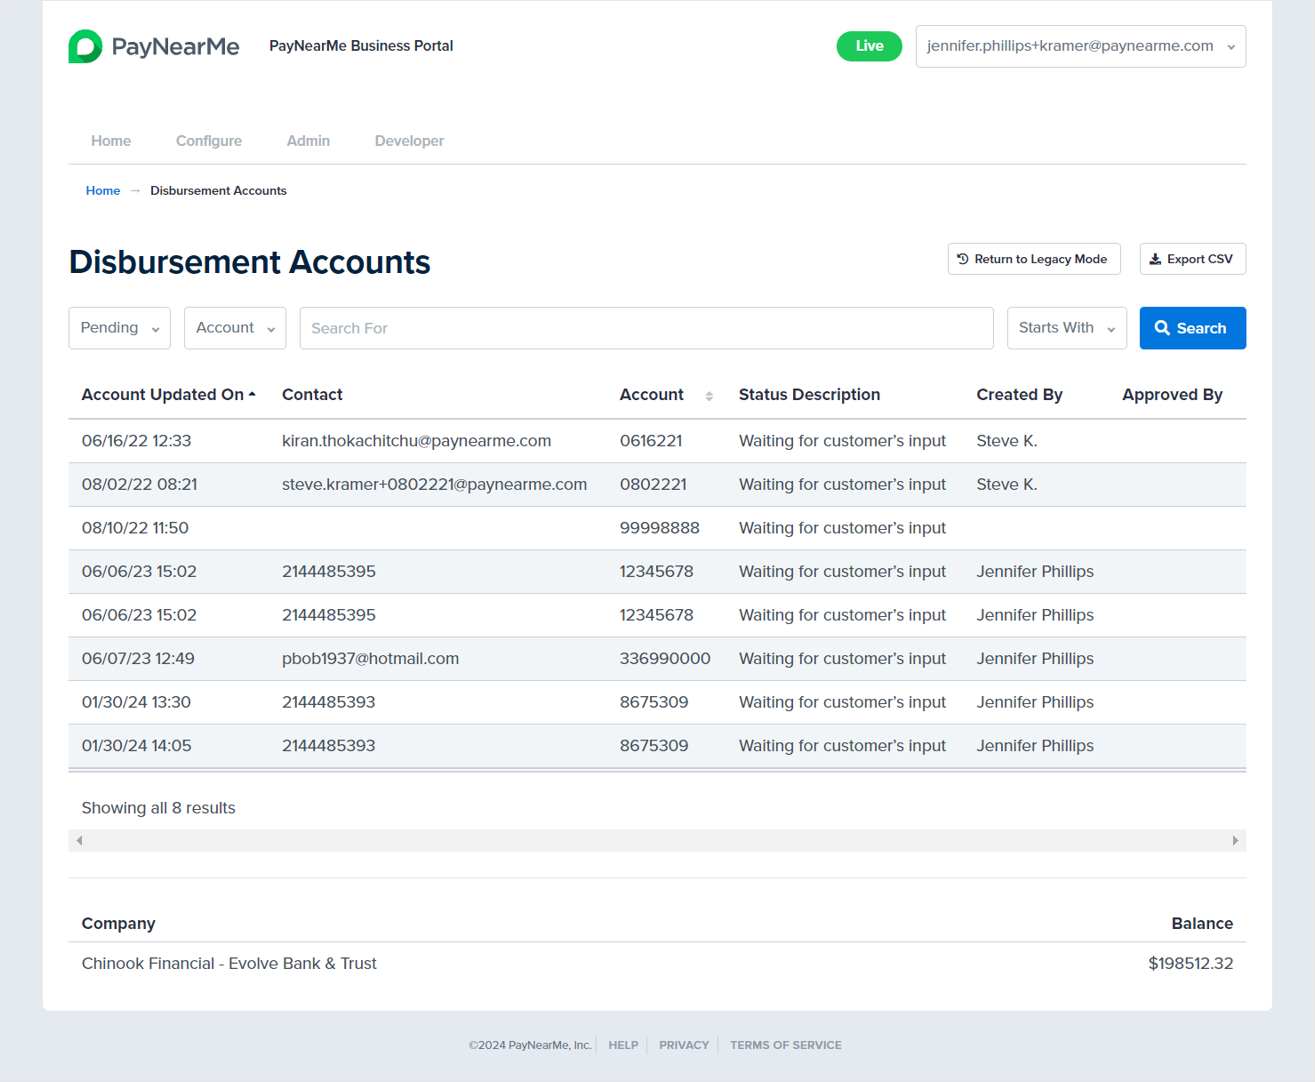This screenshot has height=1082, width=1315.
Task: Select row with steve.kramer+0802221@paynearme.com
Action: [657, 485]
